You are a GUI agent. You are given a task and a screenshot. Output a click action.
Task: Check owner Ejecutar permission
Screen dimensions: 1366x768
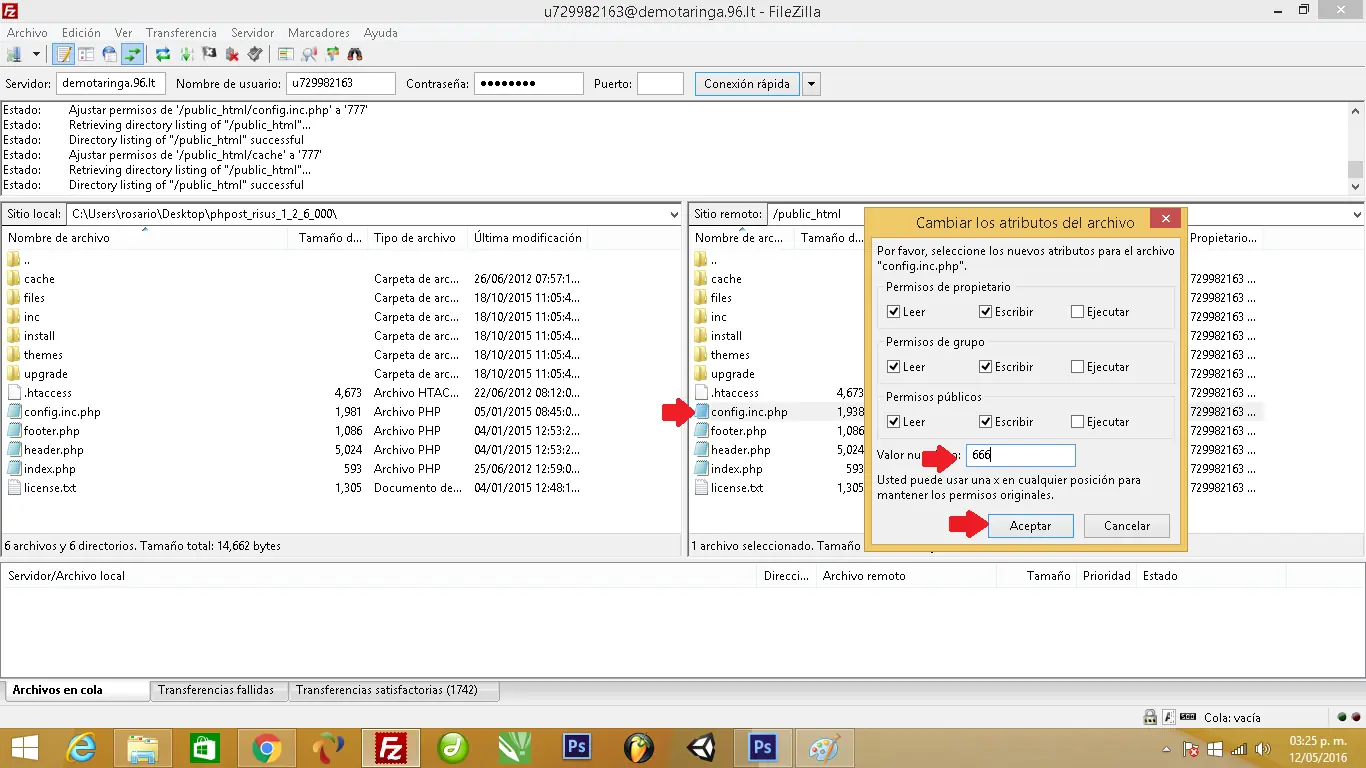pyautogui.click(x=1077, y=312)
